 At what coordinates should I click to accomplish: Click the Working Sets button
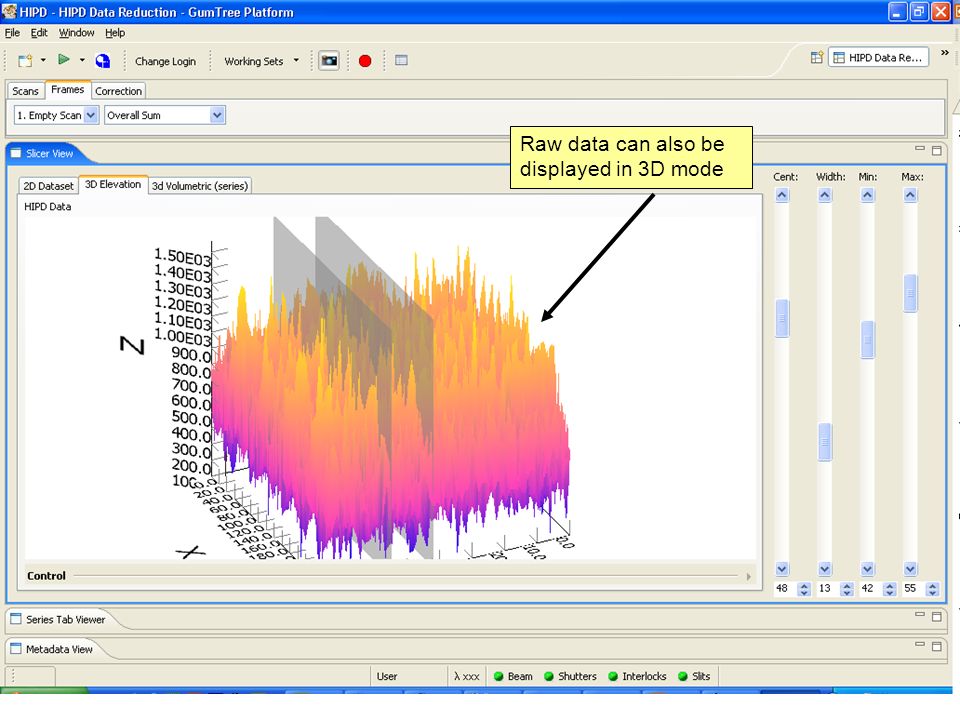[253, 61]
